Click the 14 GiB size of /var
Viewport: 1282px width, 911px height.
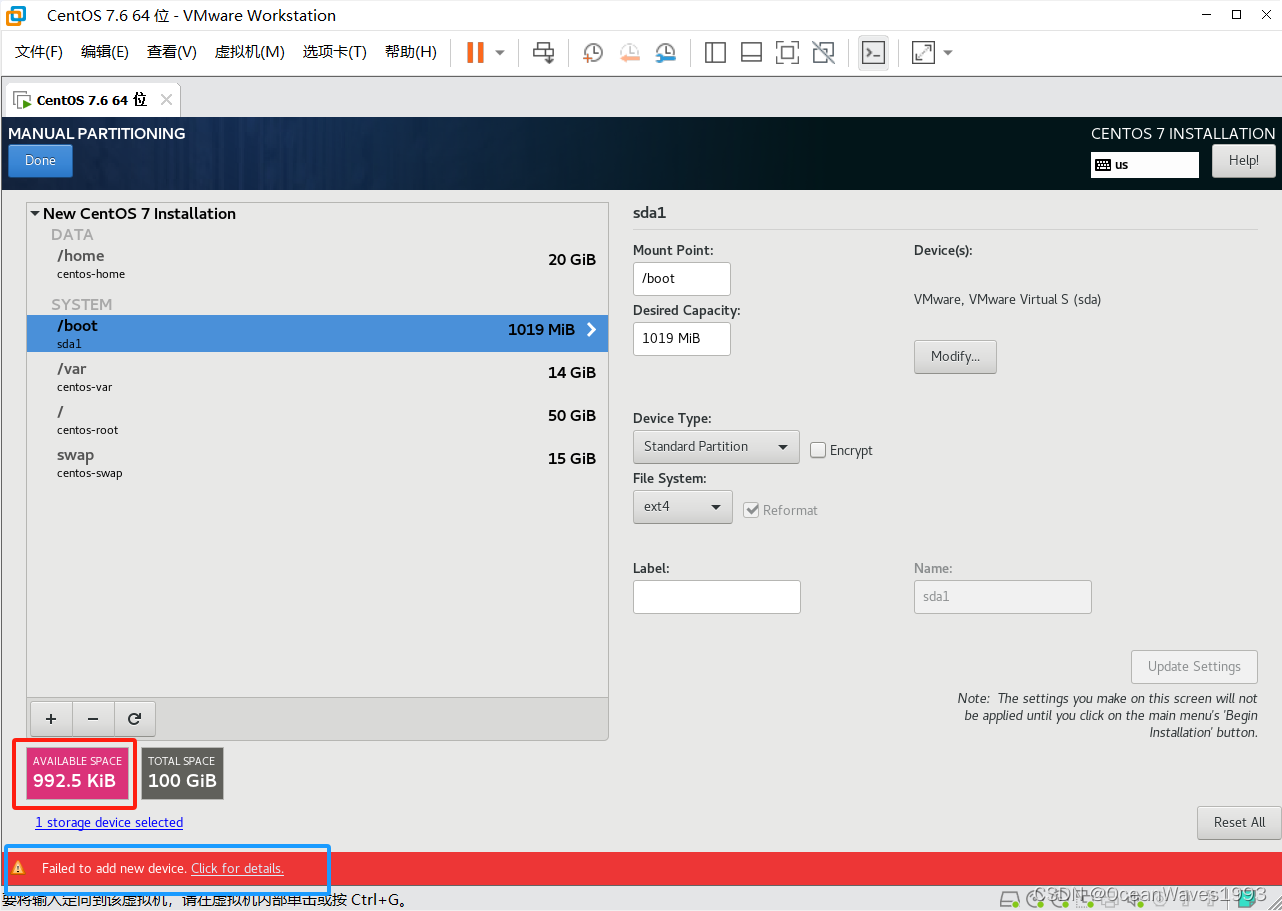point(572,373)
